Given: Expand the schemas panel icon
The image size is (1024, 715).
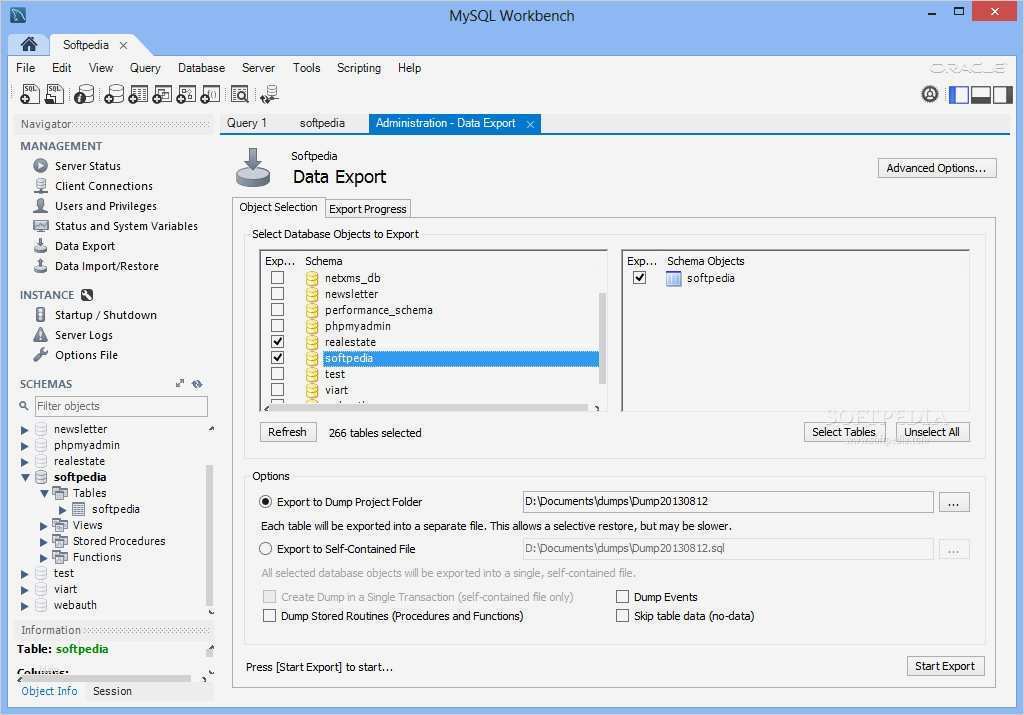Looking at the screenshot, I should (x=180, y=384).
